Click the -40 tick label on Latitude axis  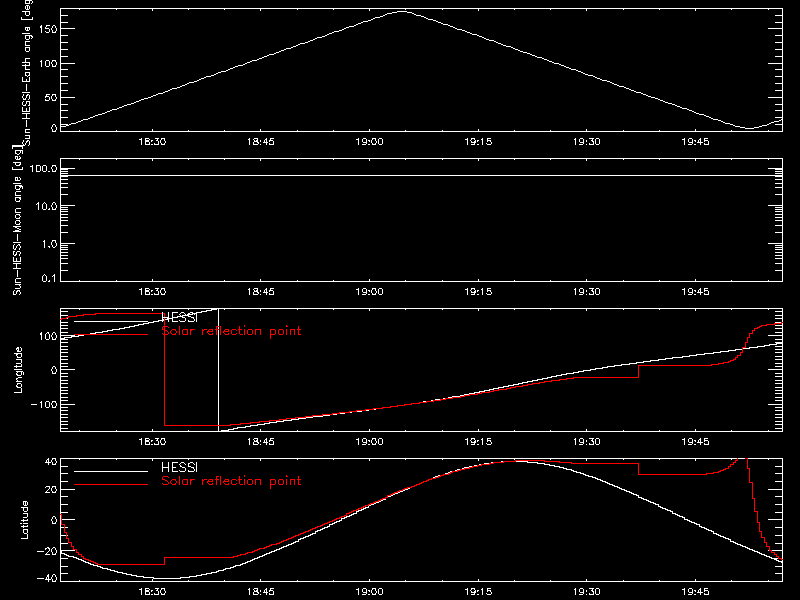47,579
